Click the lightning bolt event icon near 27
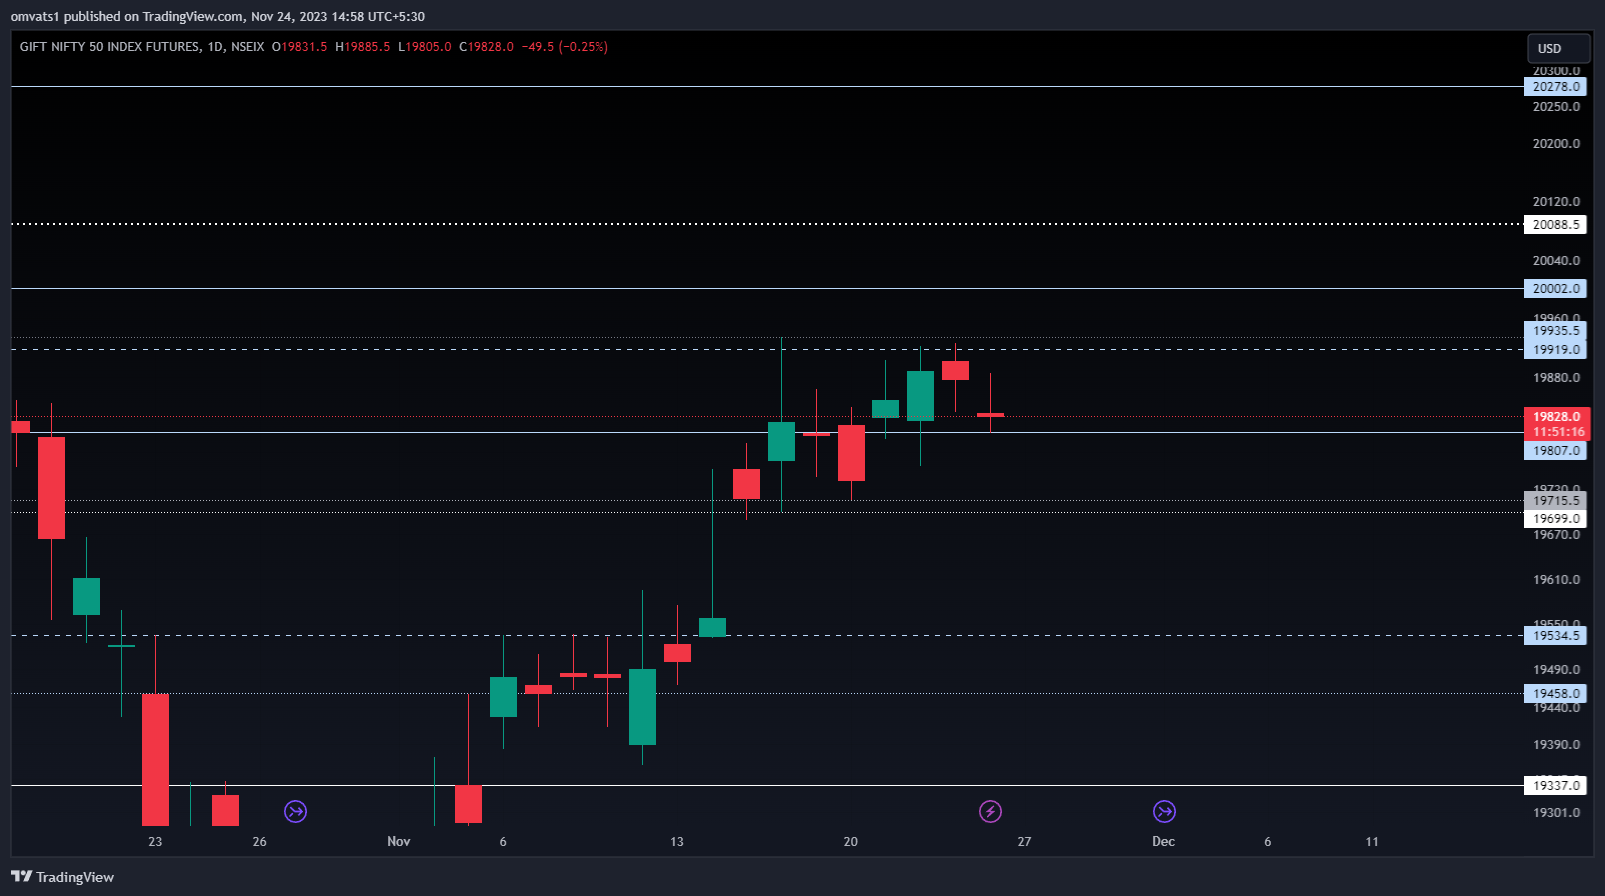Image resolution: width=1605 pixels, height=896 pixels. [x=990, y=811]
